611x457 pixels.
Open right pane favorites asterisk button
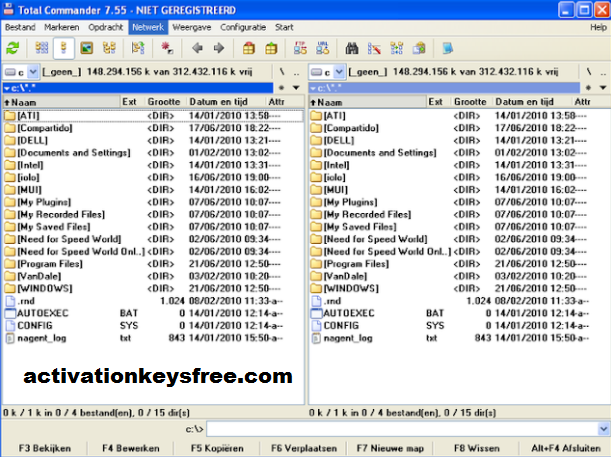tap(588, 88)
